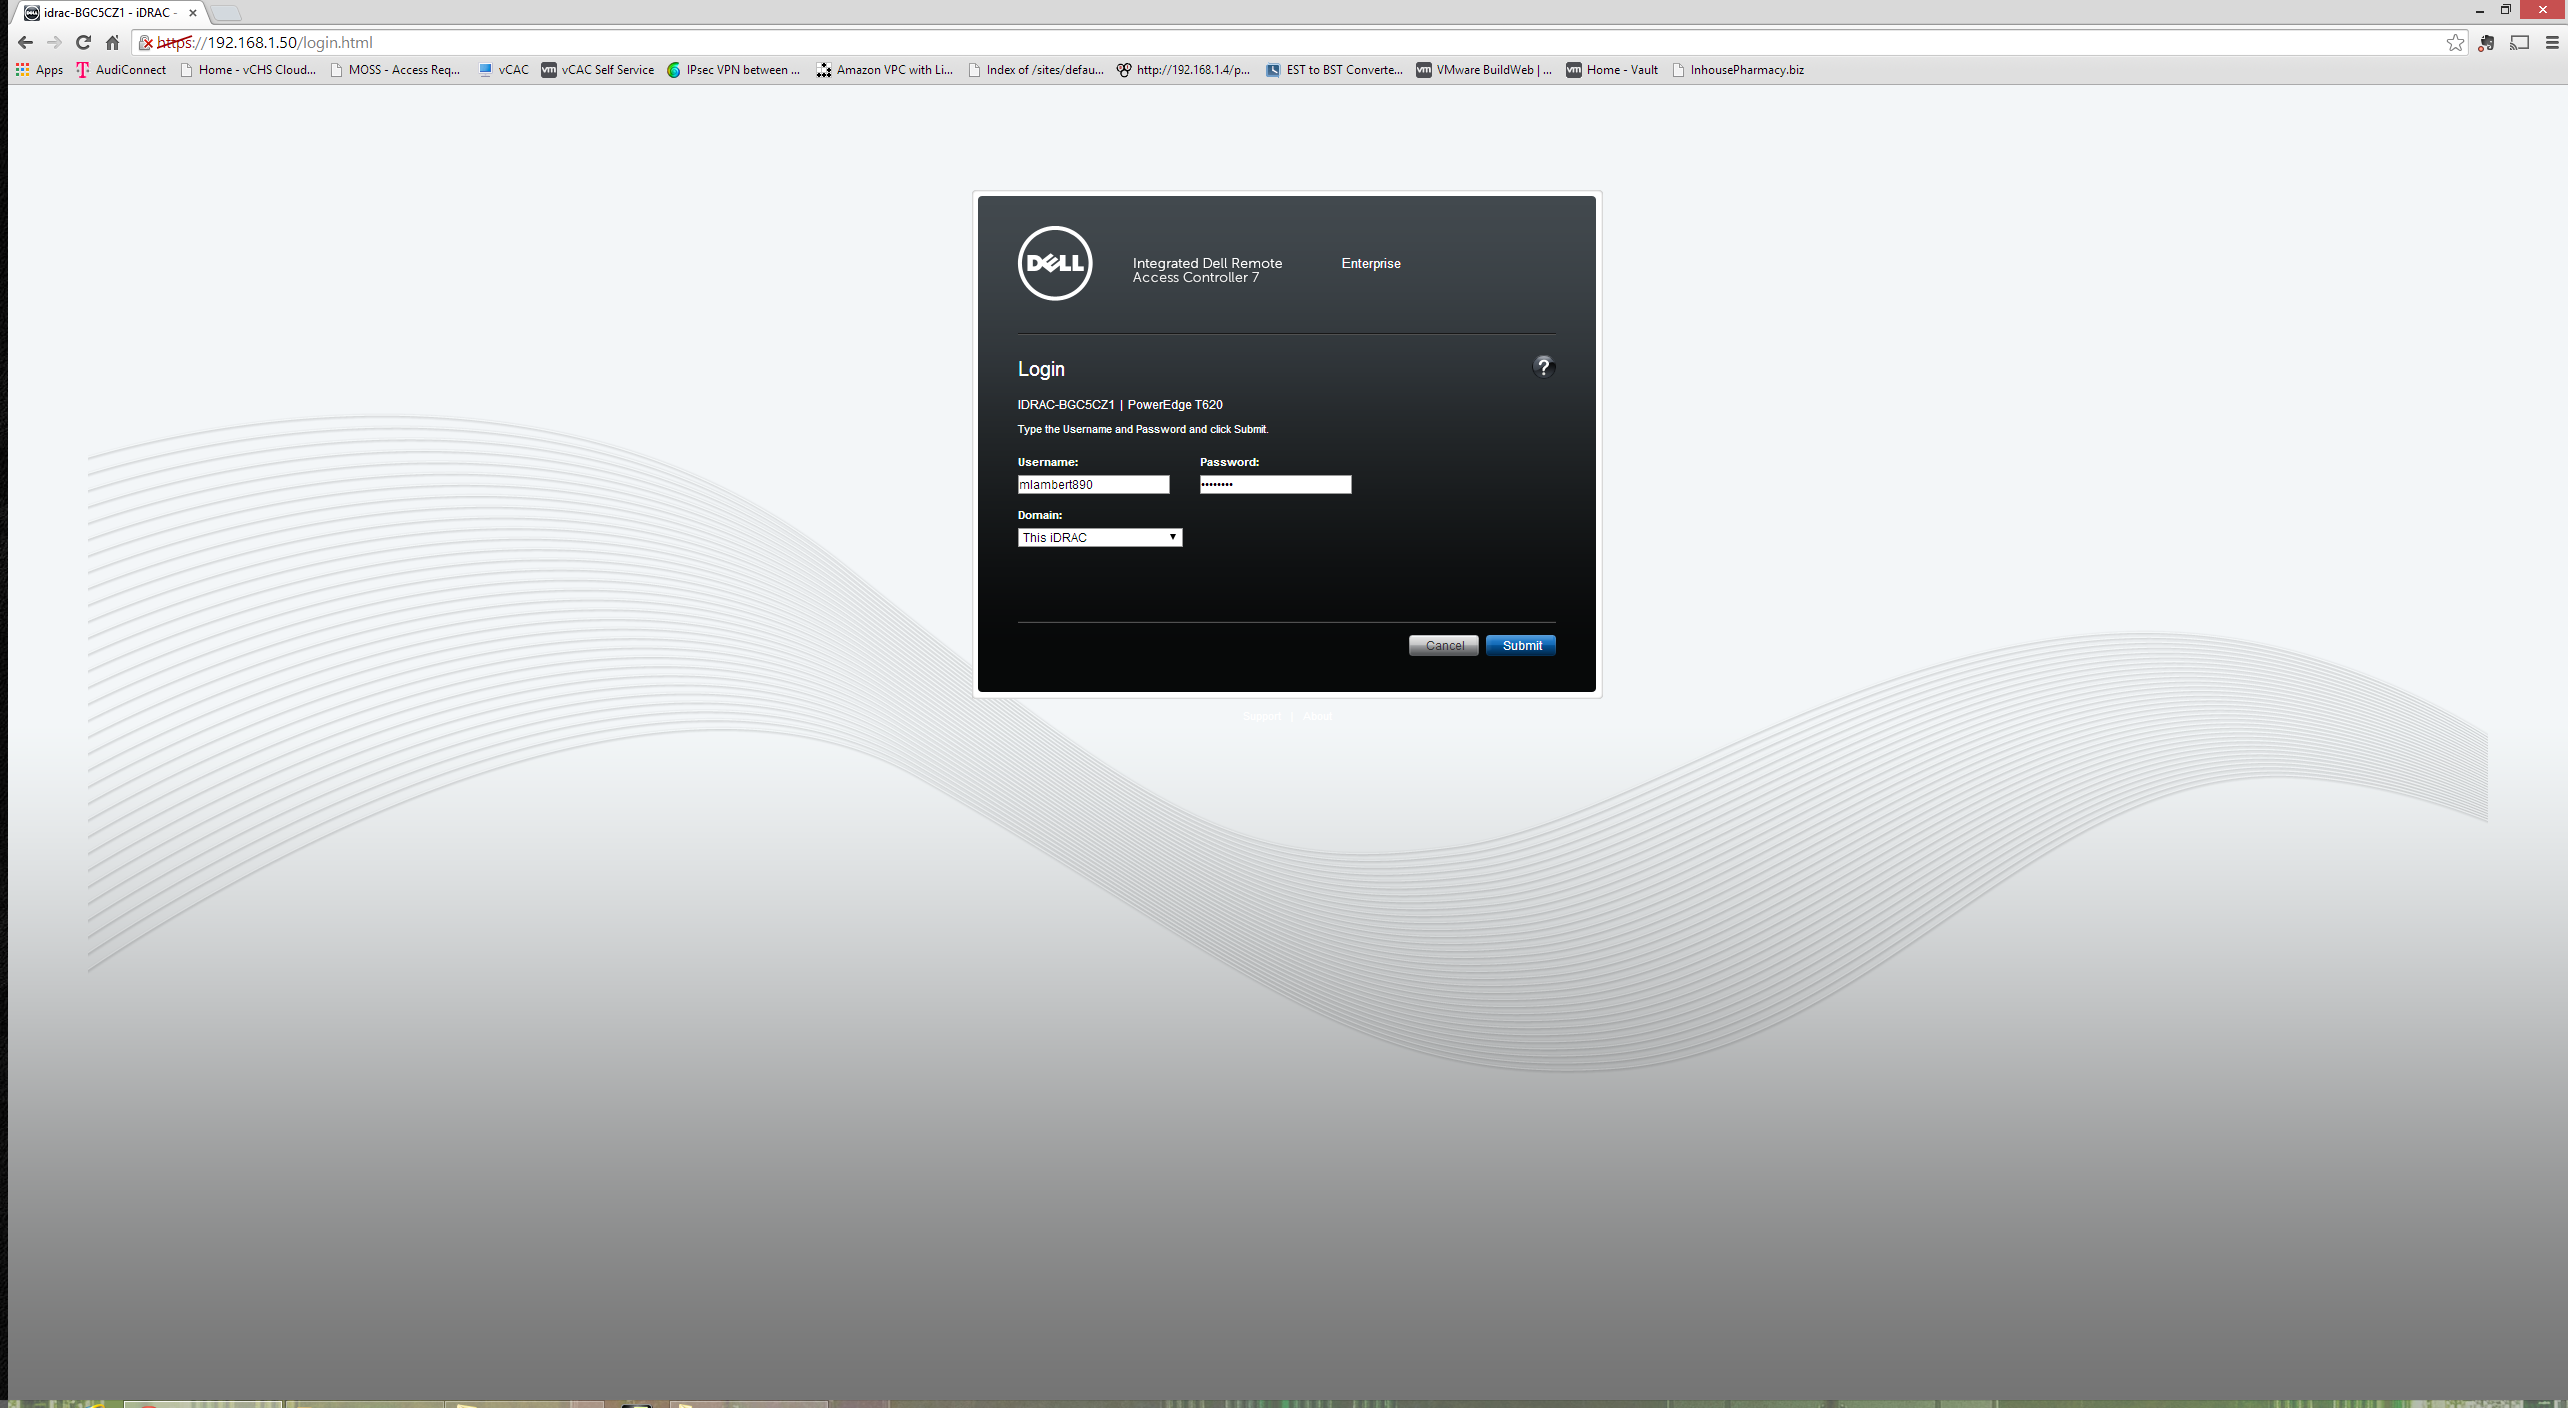Click into the Username field
This screenshot has height=1408, width=2568.
point(1093,485)
